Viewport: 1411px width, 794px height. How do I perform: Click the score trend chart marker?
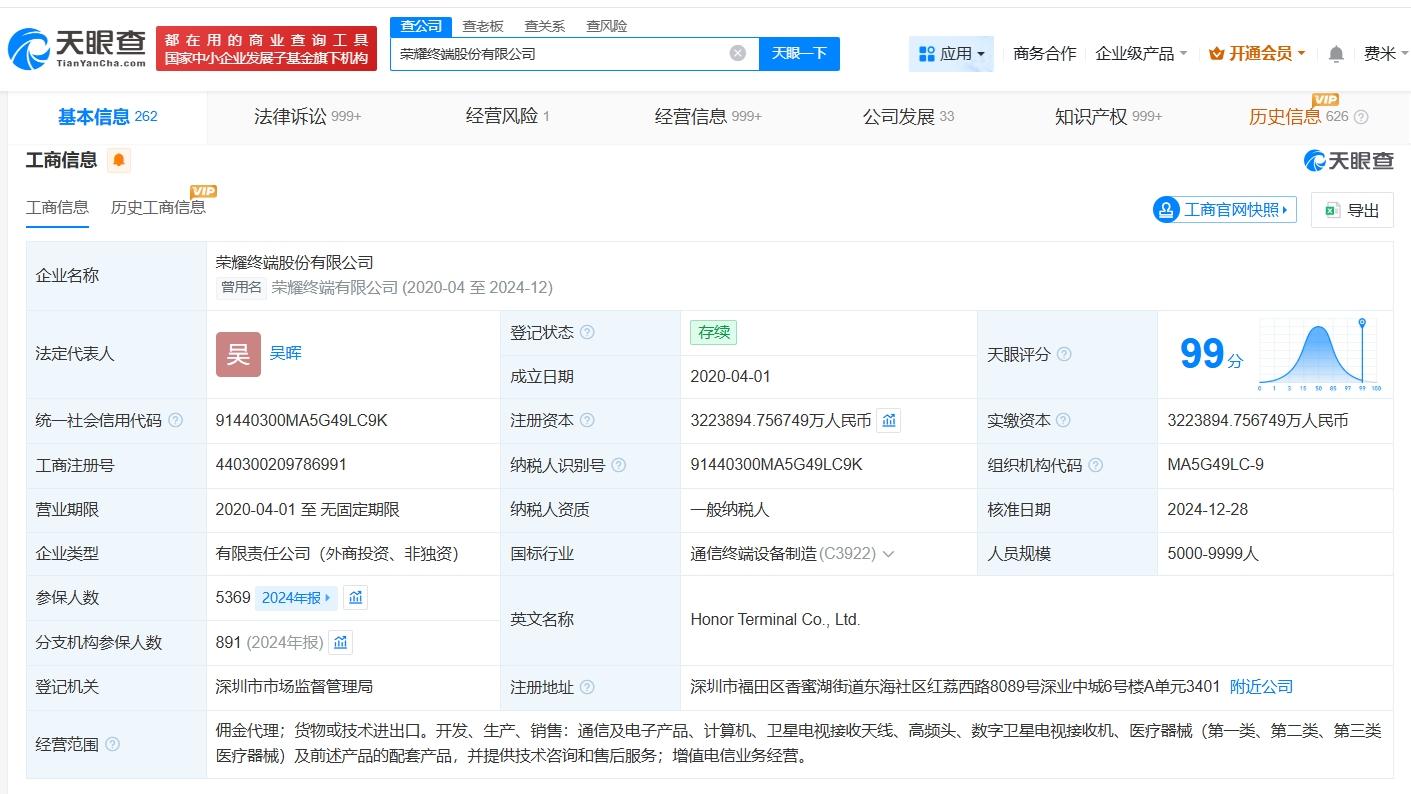point(1361,324)
